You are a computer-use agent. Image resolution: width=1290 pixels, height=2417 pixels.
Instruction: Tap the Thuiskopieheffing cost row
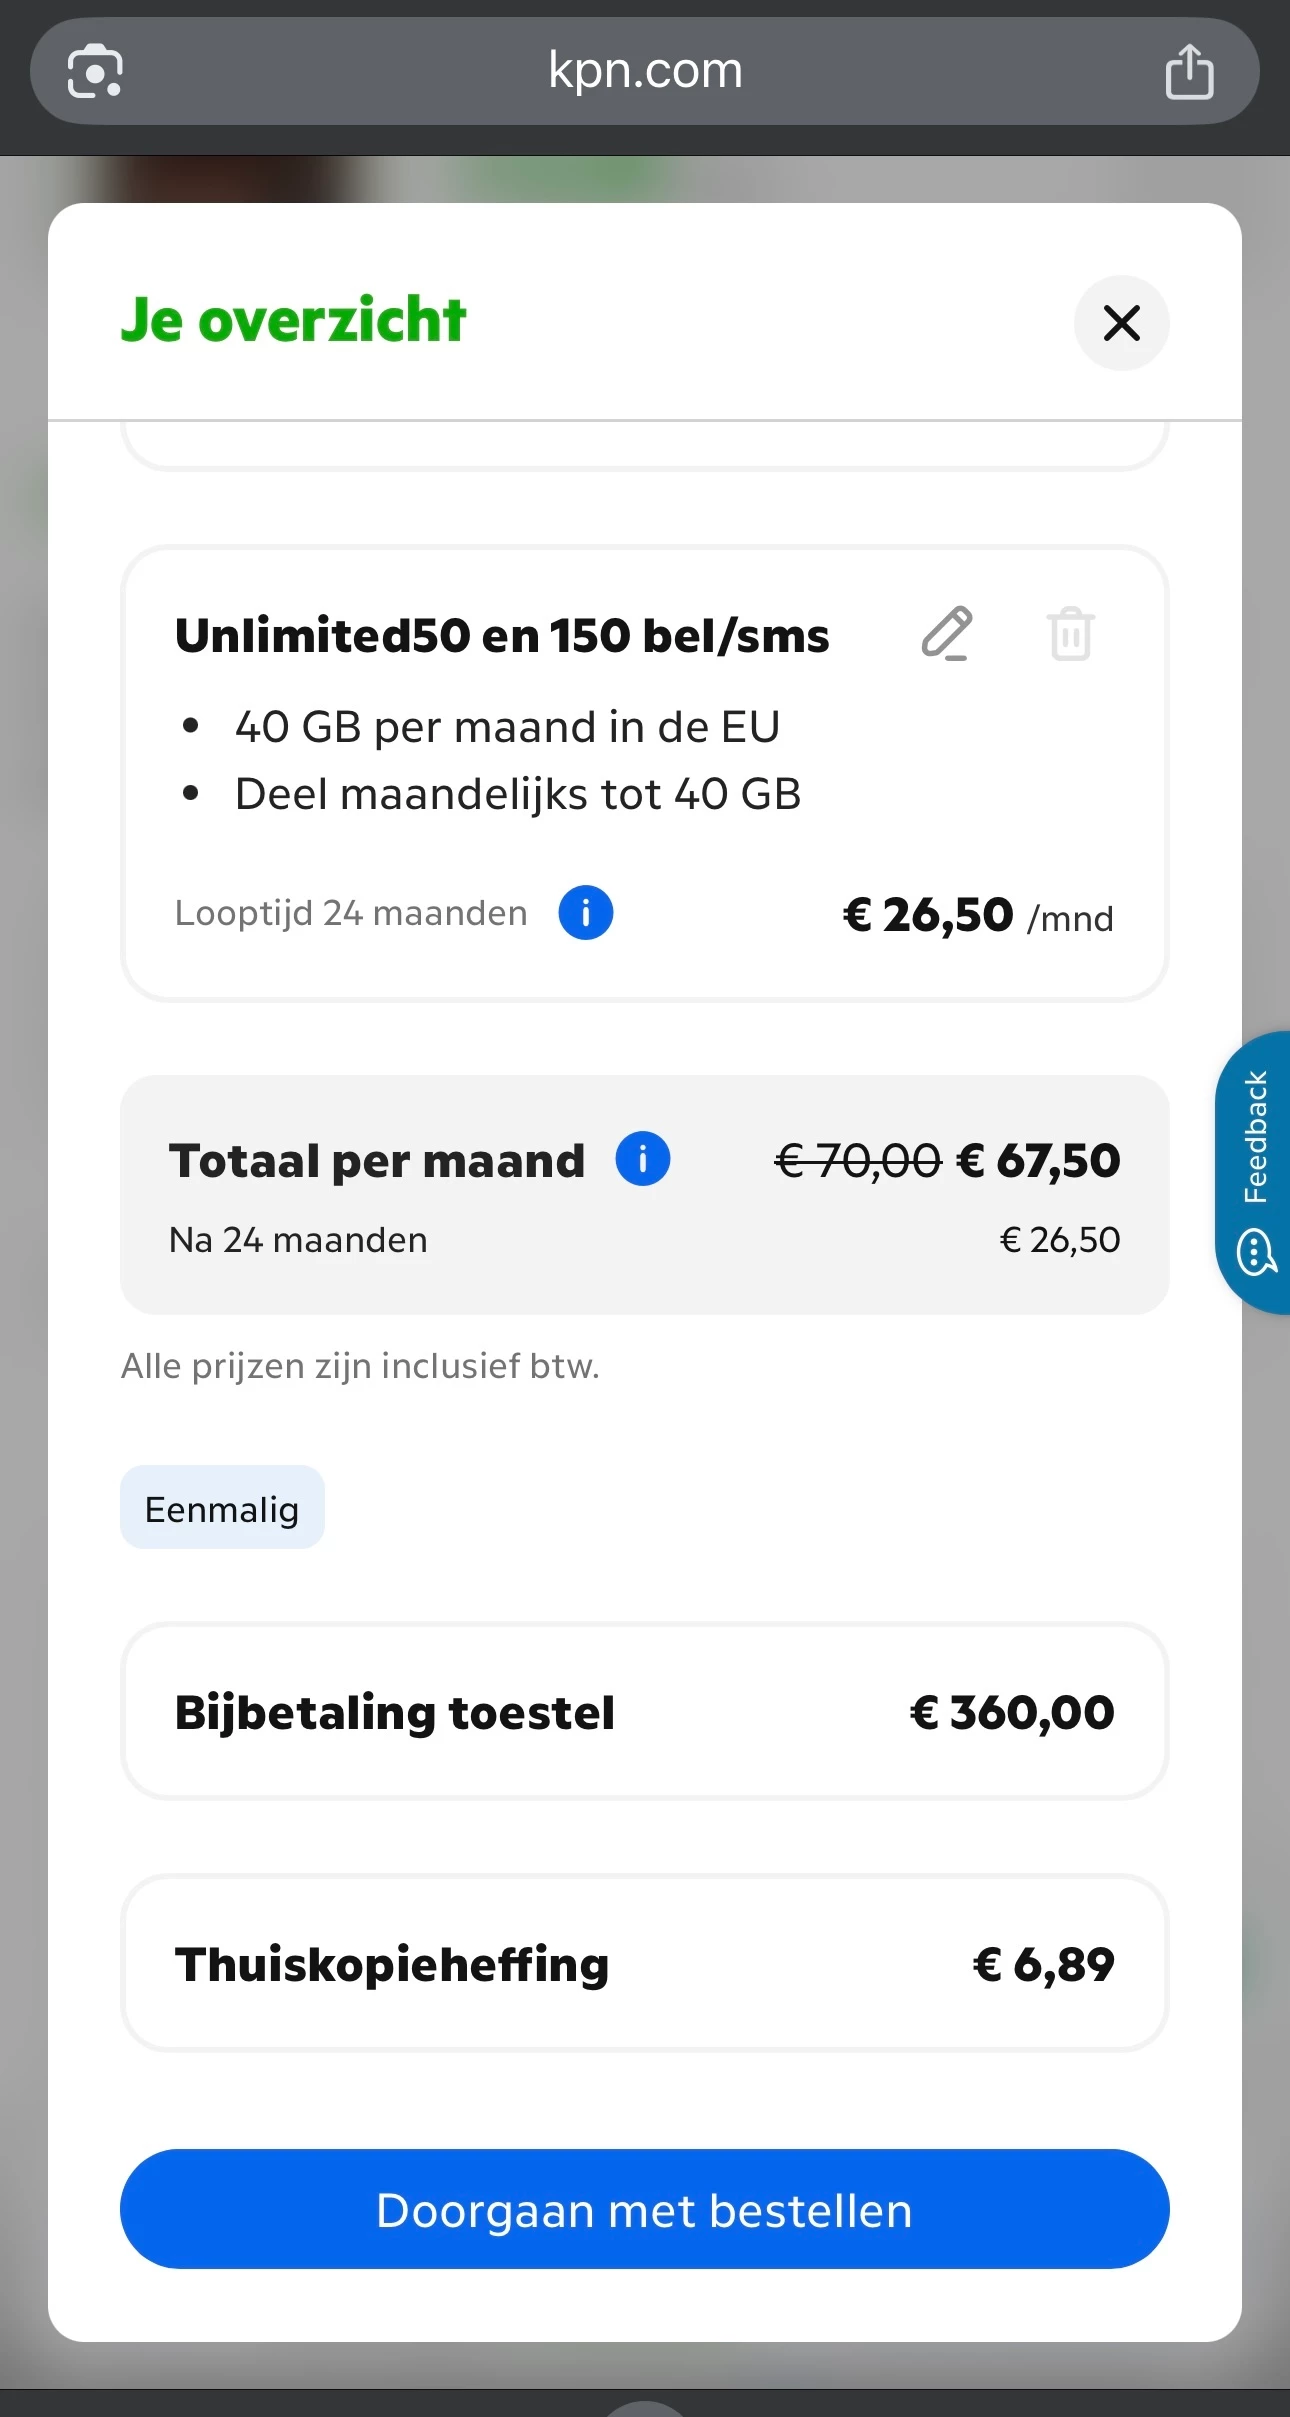pyautogui.click(x=645, y=1964)
